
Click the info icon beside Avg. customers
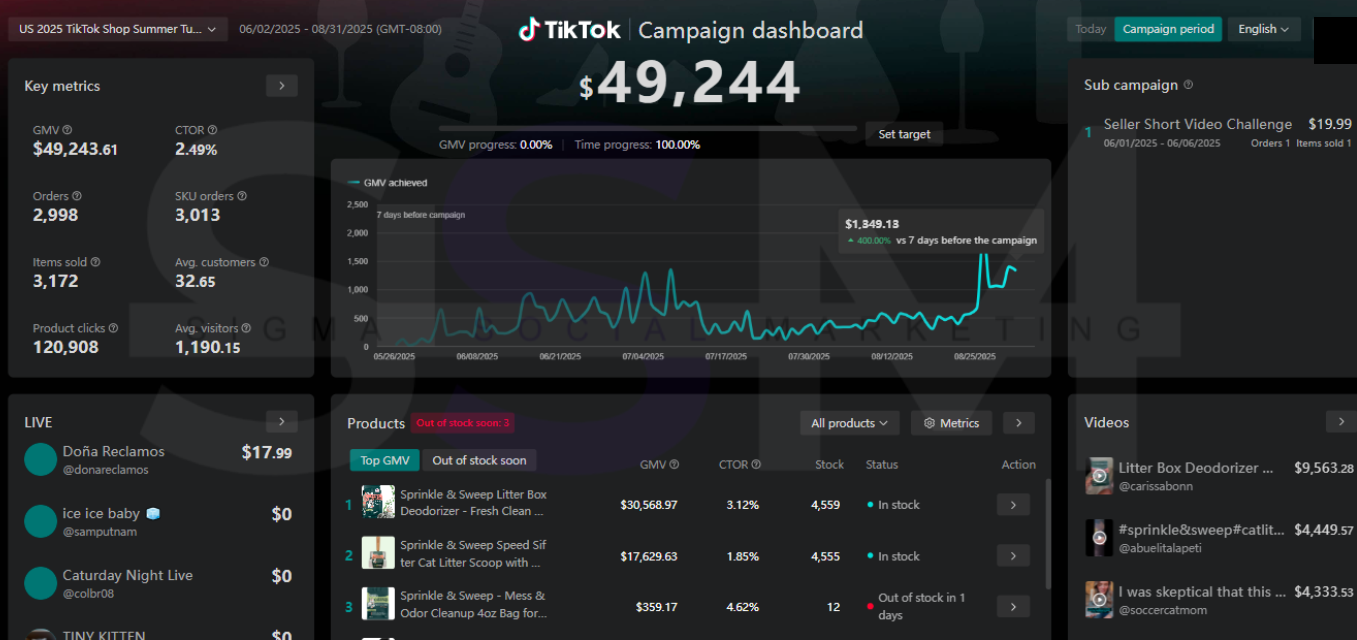(264, 262)
